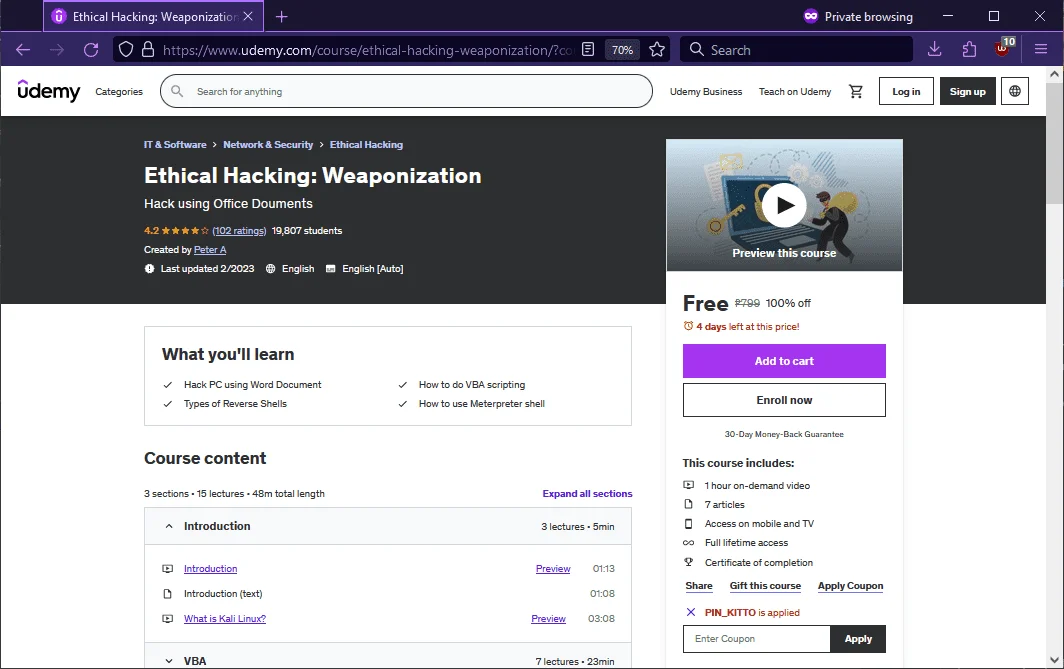Preview the What is Kali Linux? lecture
The height and width of the screenshot is (669, 1064).
point(548,619)
